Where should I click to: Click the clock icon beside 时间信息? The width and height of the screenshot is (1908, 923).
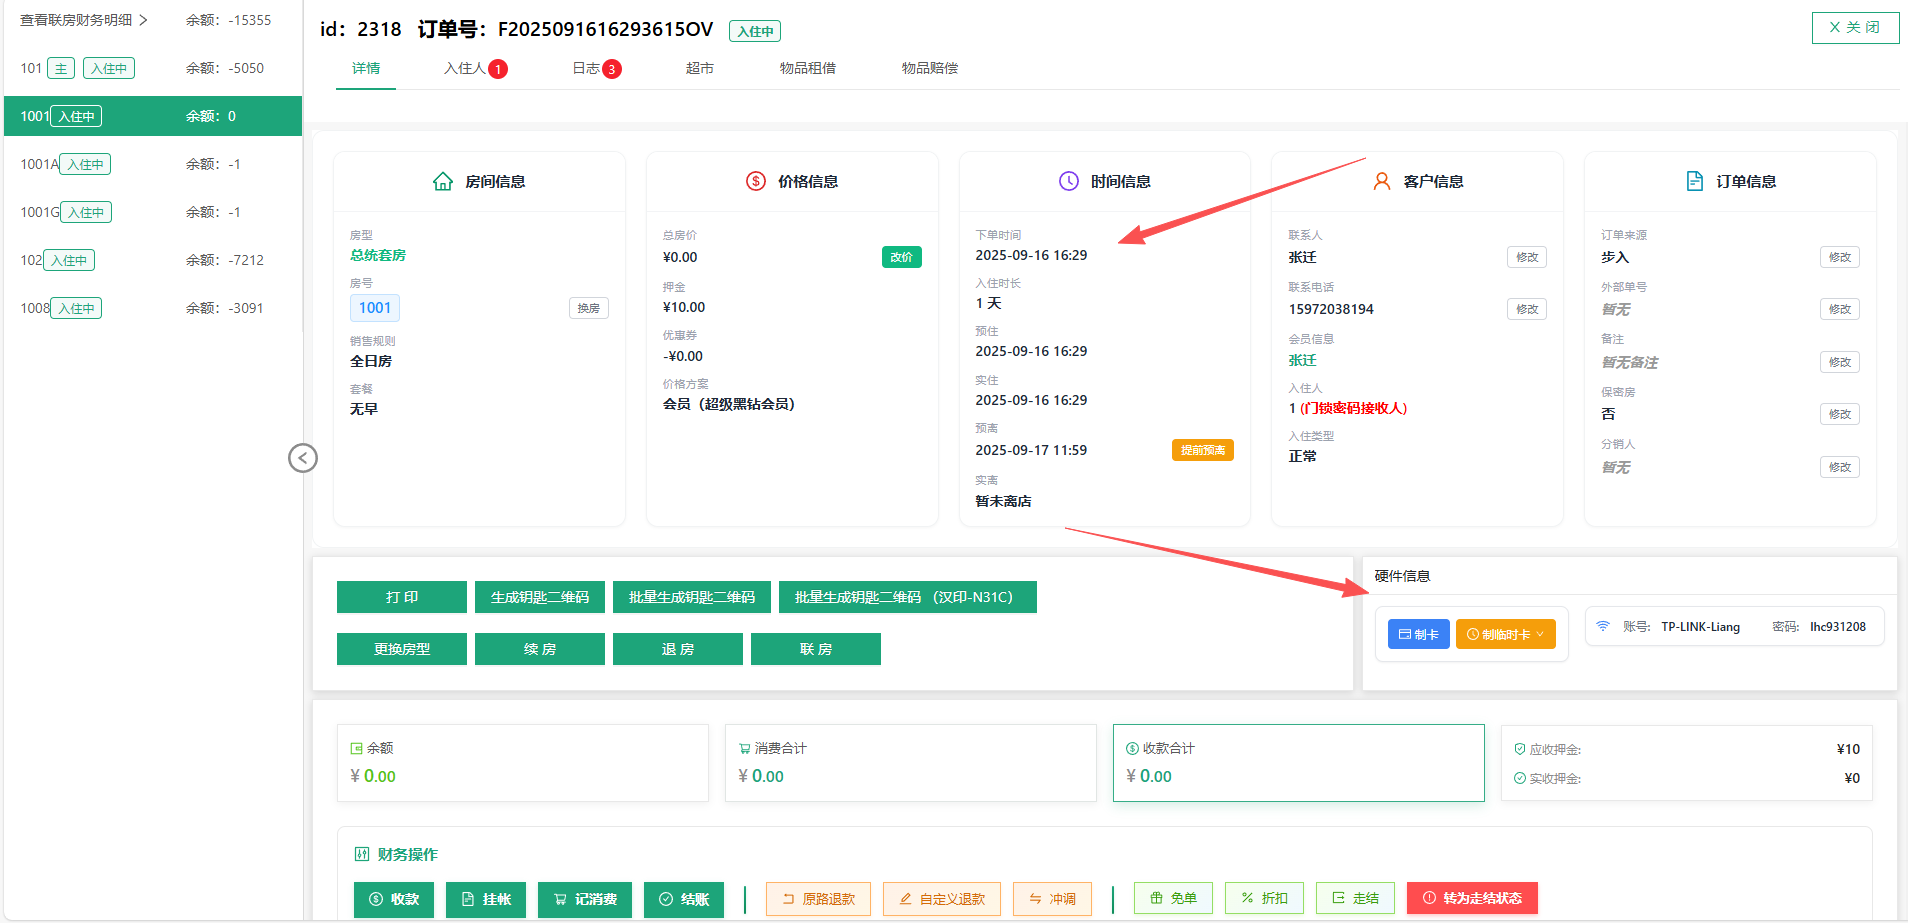(1069, 181)
